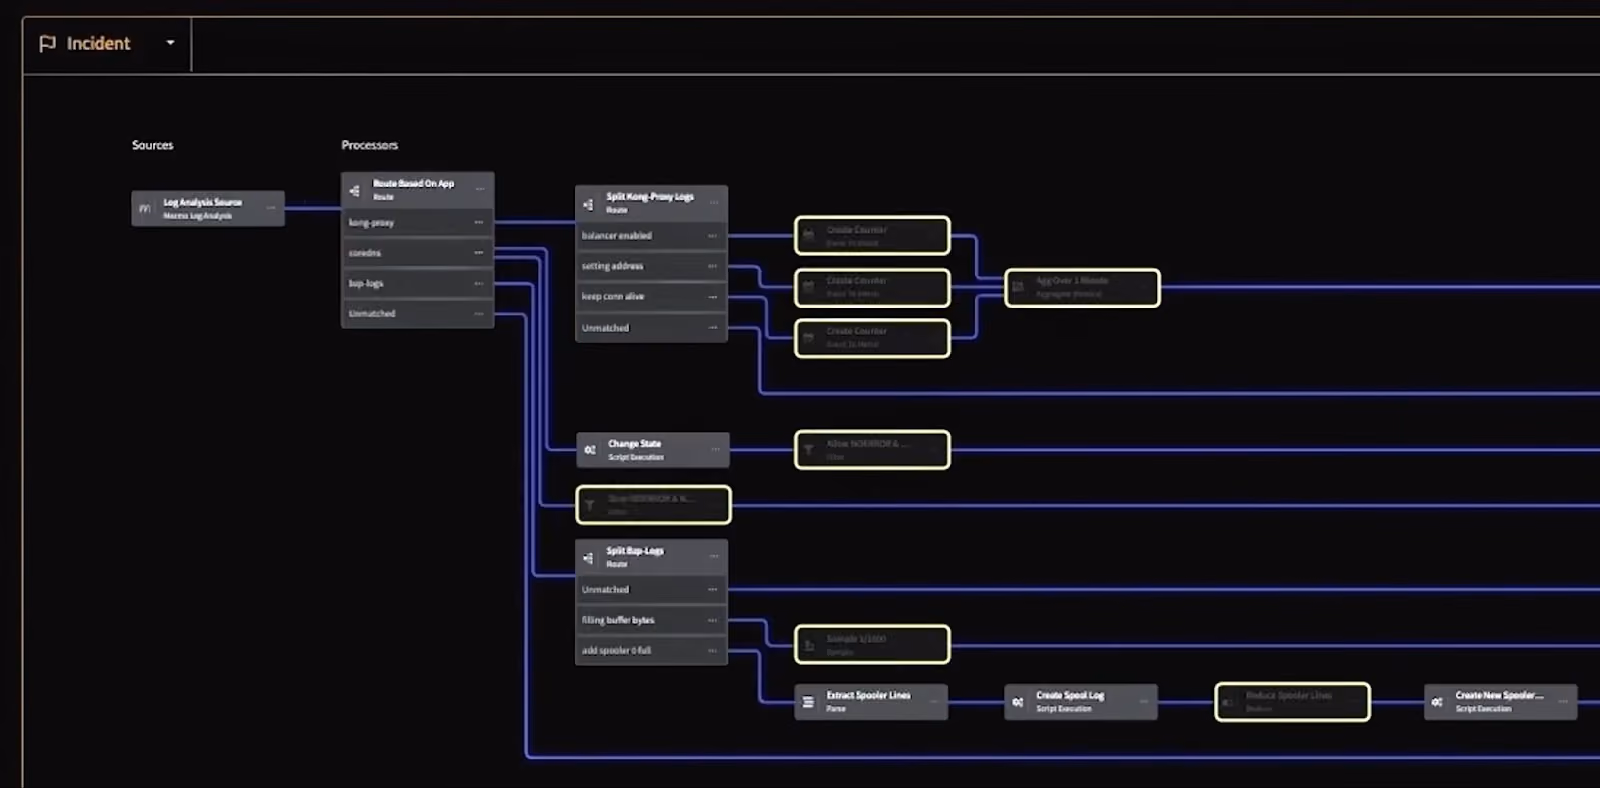This screenshot has width=1600, height=788.
Task: Open the Create New Spooler options menu
Action: [1563, 701]
